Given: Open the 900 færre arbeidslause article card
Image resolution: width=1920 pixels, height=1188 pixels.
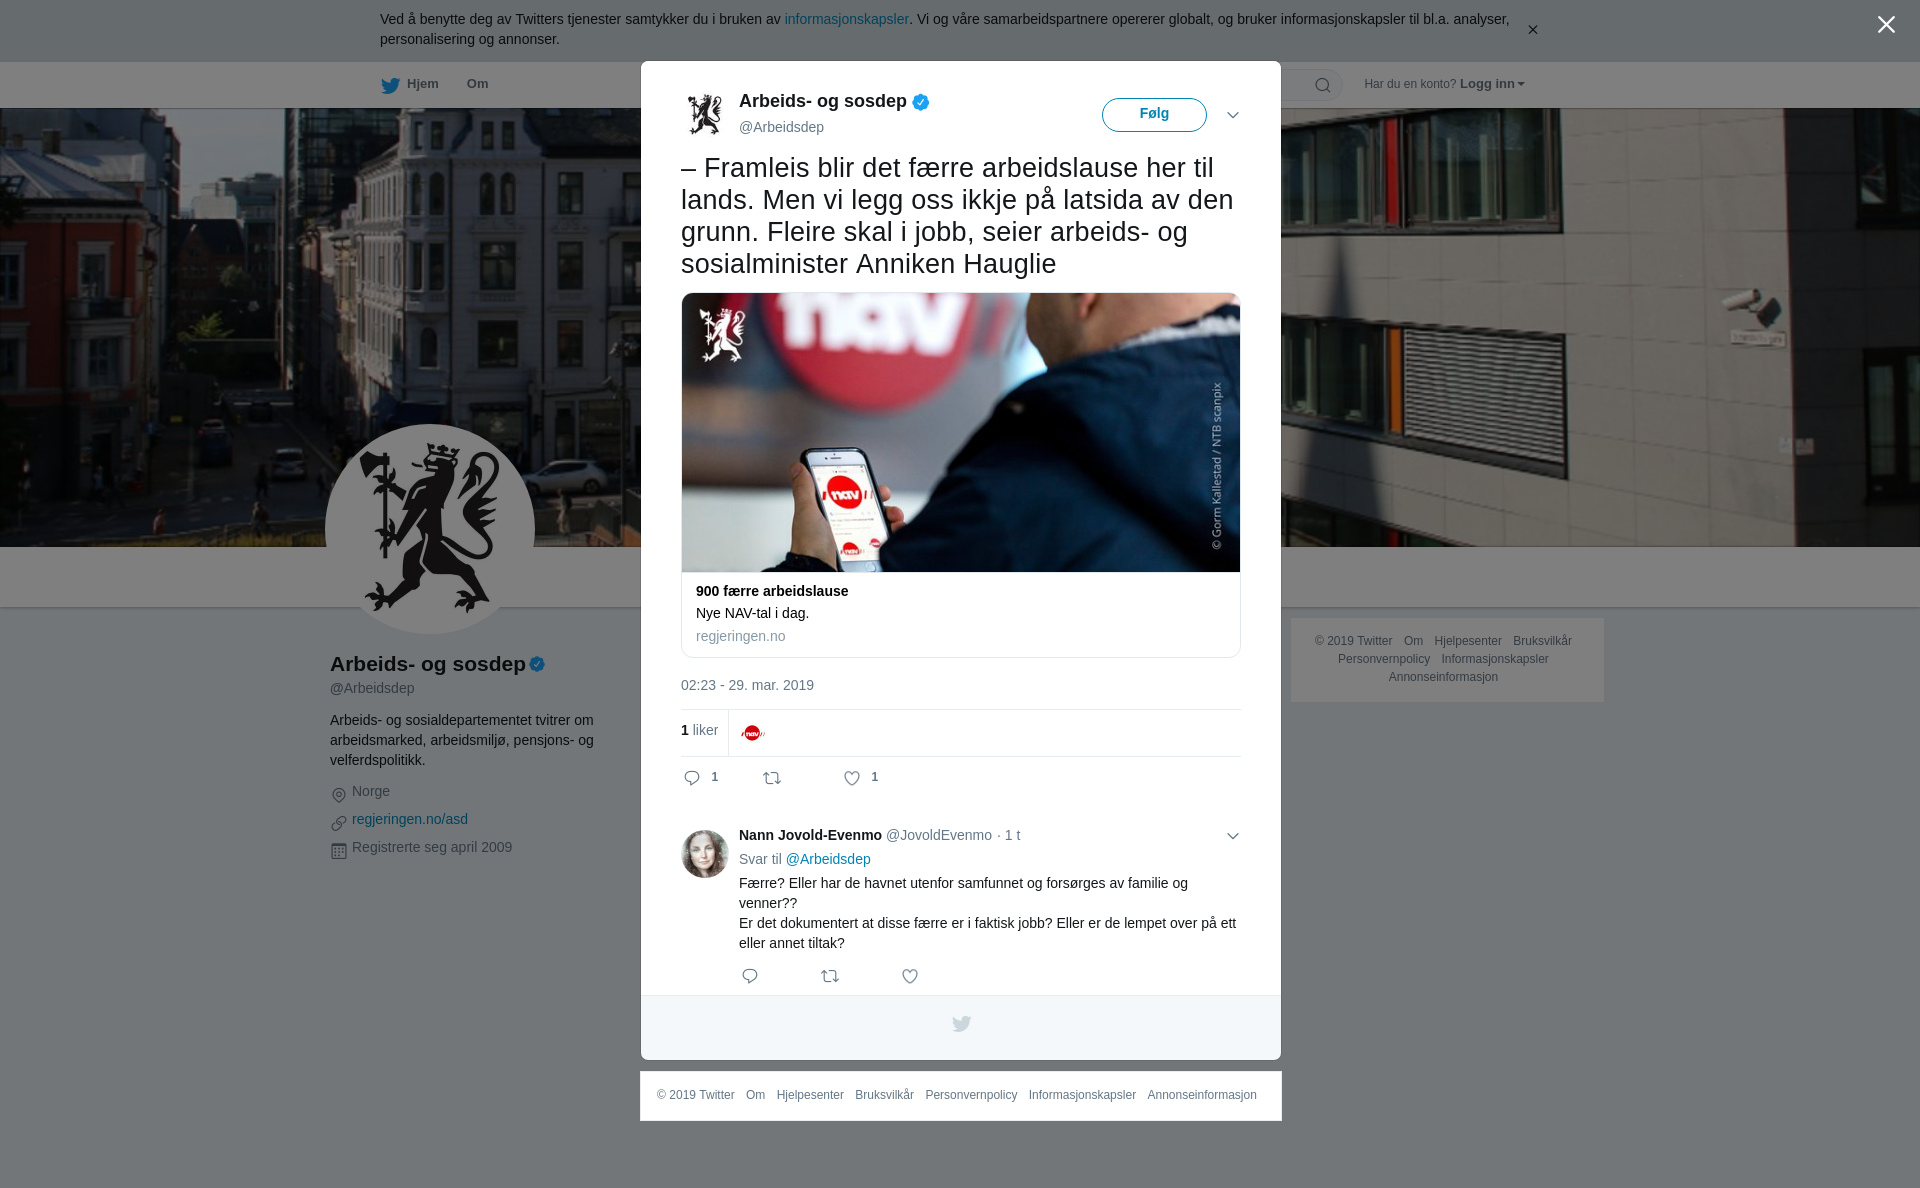Looking at the screenshot, I should [960, 475].
